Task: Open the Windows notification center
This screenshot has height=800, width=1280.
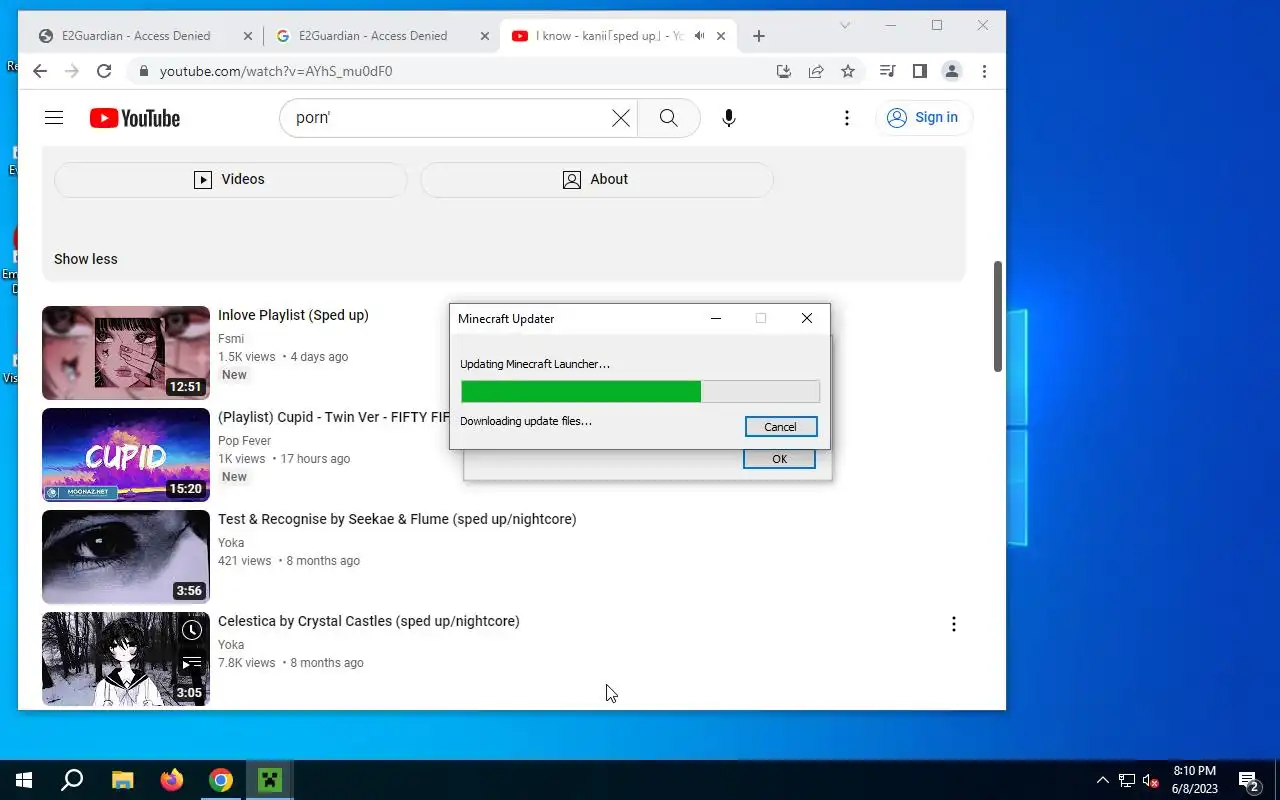Action: (1249, 780)
